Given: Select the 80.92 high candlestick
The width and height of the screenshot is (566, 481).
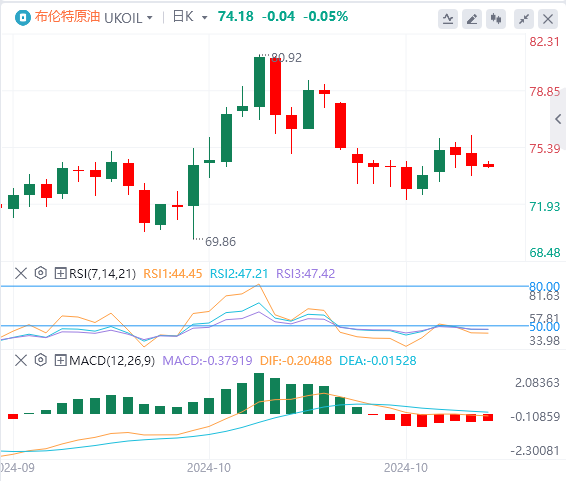Looking at the screenshot, I should pos(260,88).
